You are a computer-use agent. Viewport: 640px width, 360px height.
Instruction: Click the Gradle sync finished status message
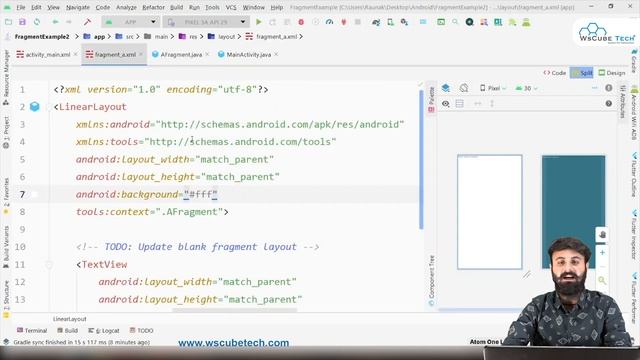coord(81,342)
